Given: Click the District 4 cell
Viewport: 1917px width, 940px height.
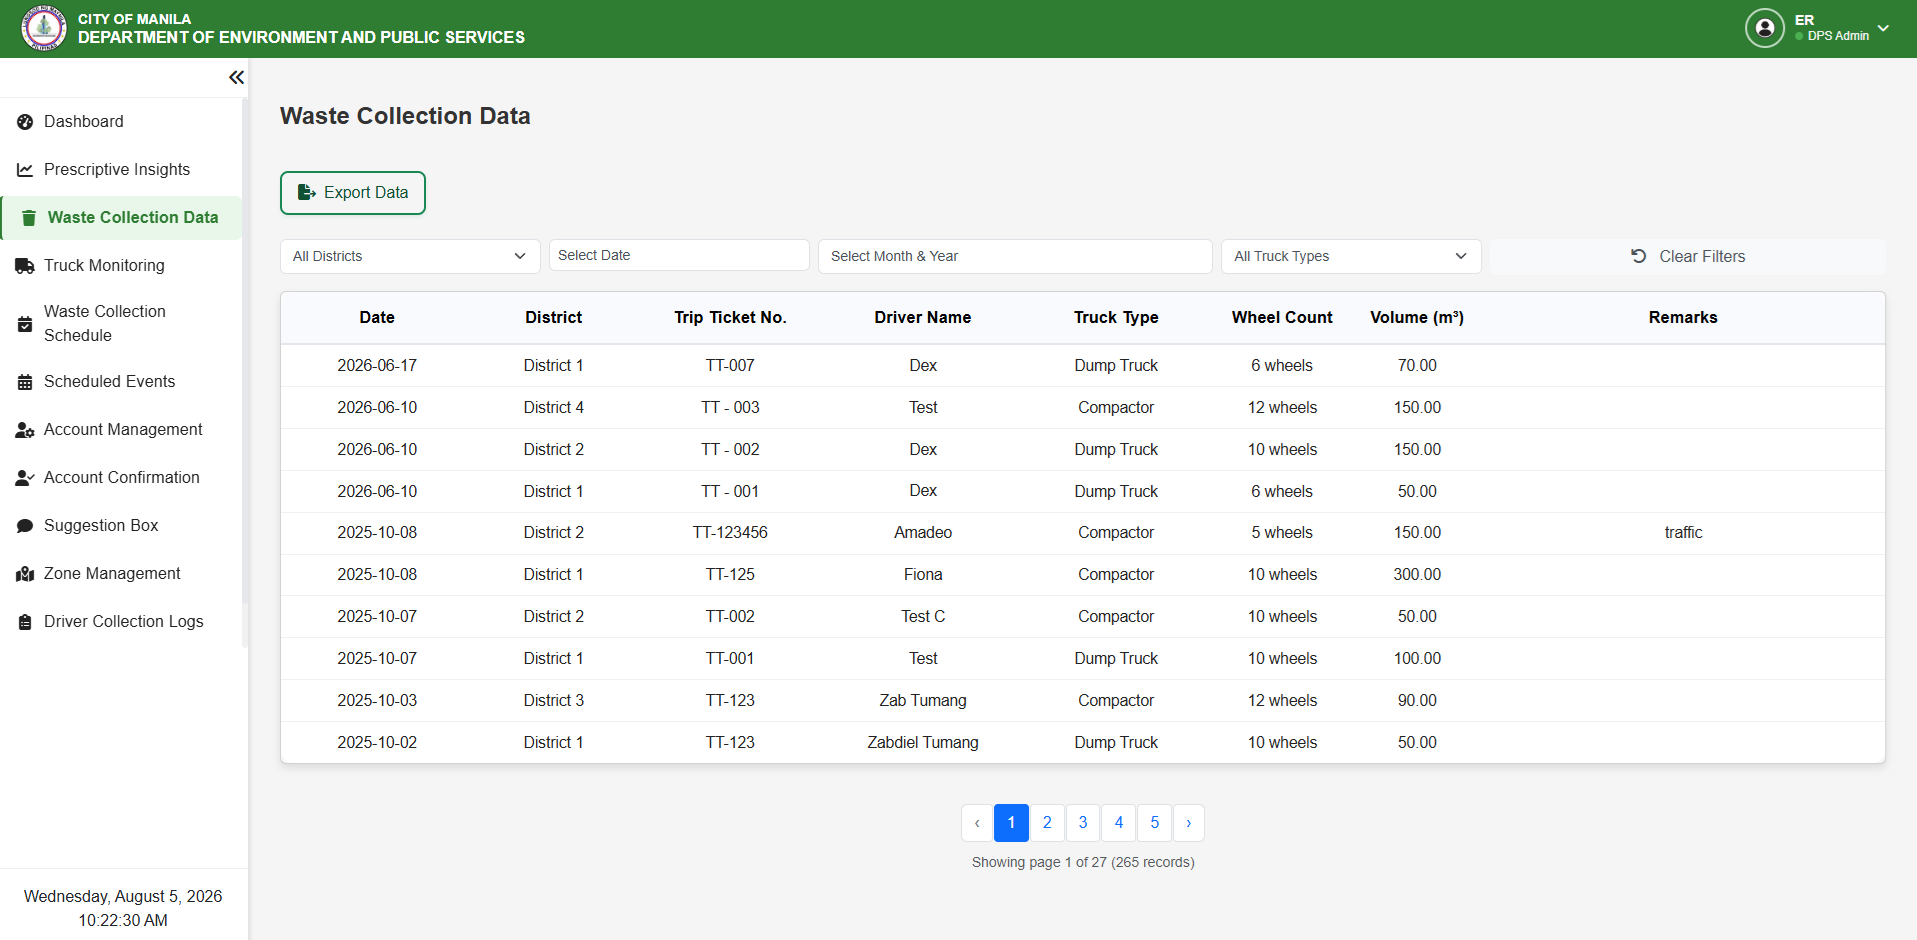Looking at the screenshot, I should click(x=553, y=408).
